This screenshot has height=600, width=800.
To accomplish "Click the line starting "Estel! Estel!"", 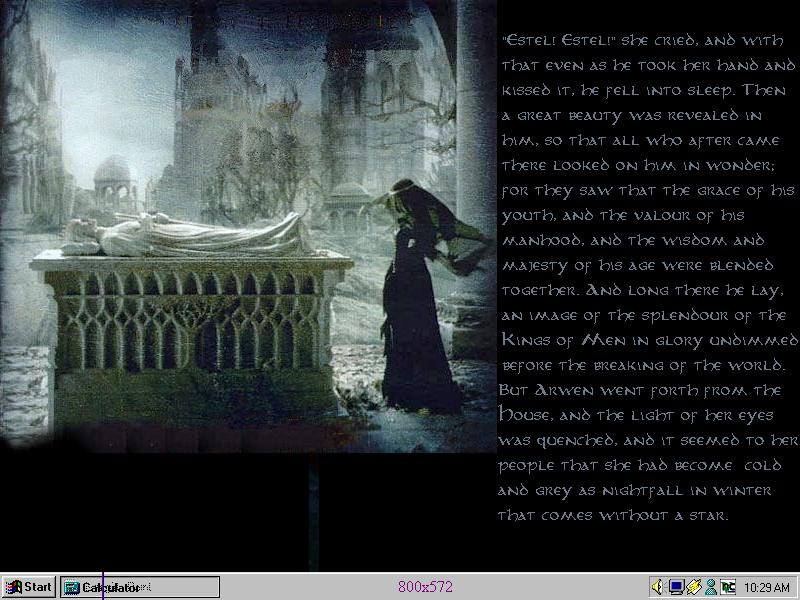I will (643, 40).
